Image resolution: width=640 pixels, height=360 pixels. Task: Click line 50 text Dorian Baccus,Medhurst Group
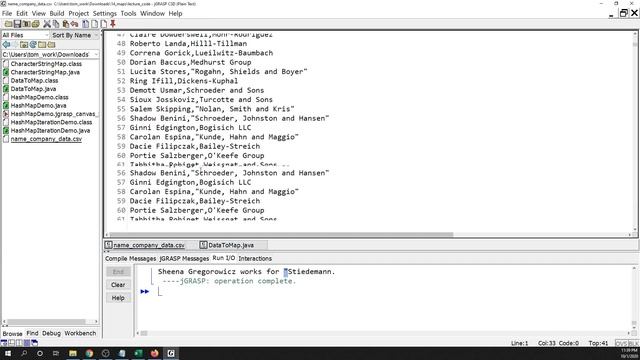[x=190, y=62]
